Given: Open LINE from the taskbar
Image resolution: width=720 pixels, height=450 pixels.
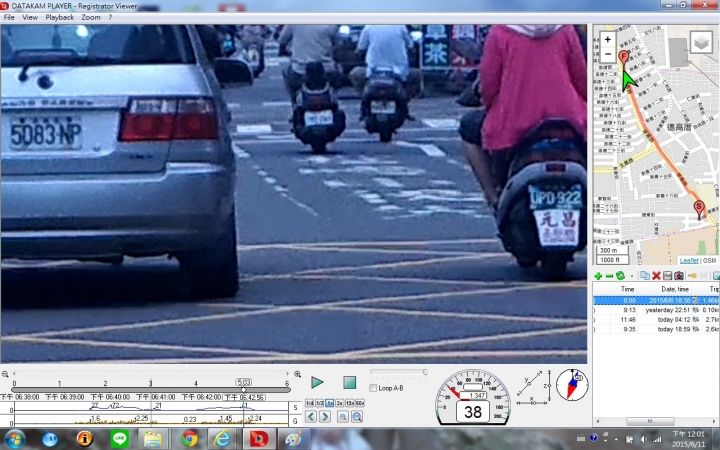Looking at the screenshot, I should (x=119, y=439).
